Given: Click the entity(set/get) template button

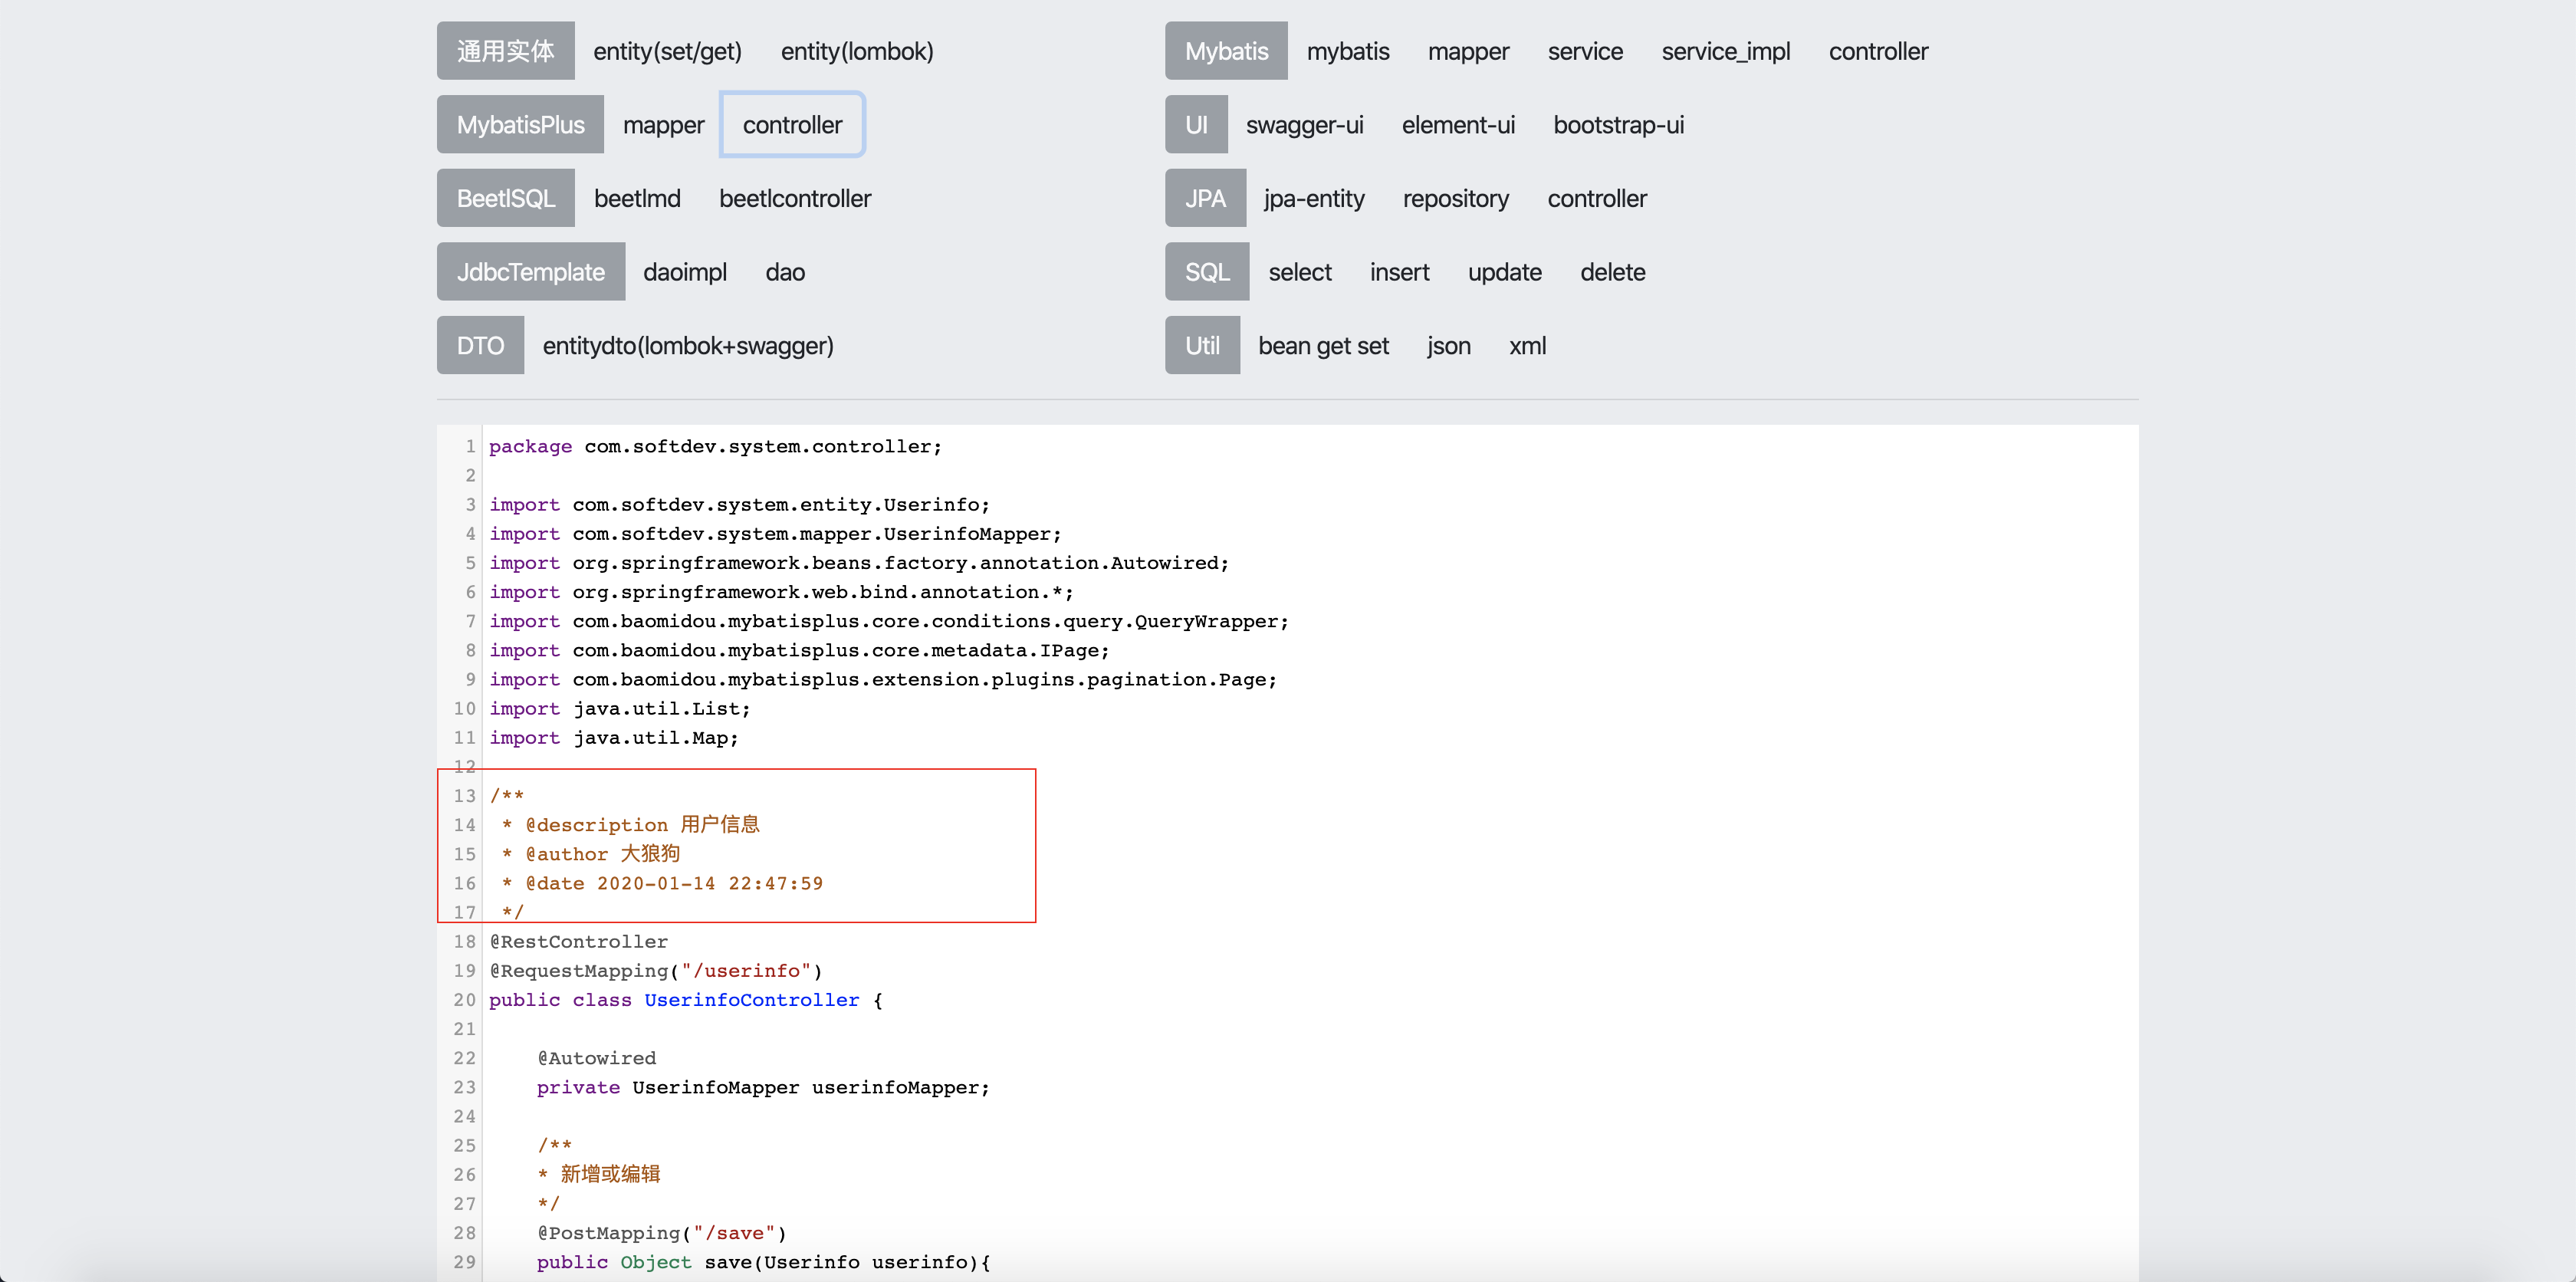Looking at the screenshot, I should click(x=667, y=51).
